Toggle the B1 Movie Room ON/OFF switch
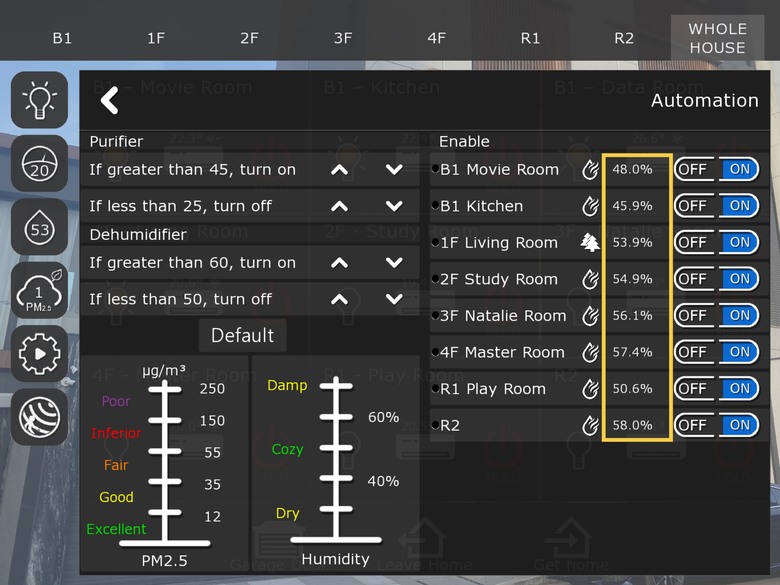The height and width of the screenshot is (585, 780). pyautogui.click(x=716, y=170)
